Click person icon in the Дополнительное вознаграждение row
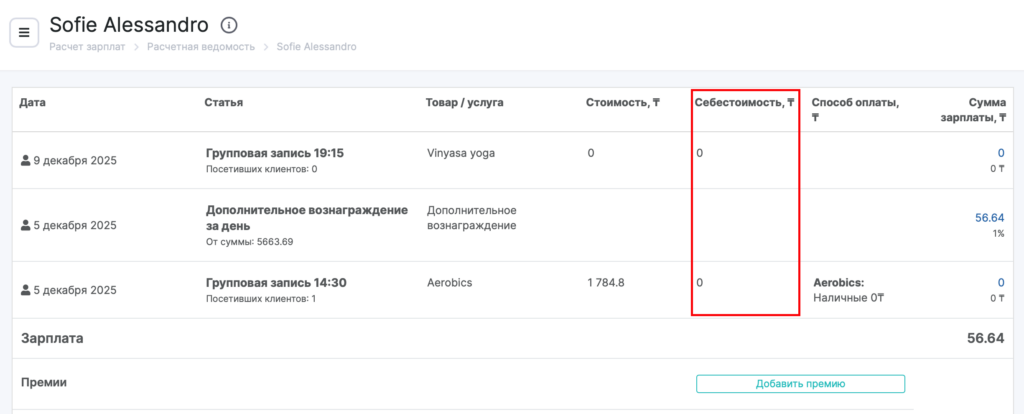The width and height of the screenshot is (1024, 414). [x=25, y=225]
